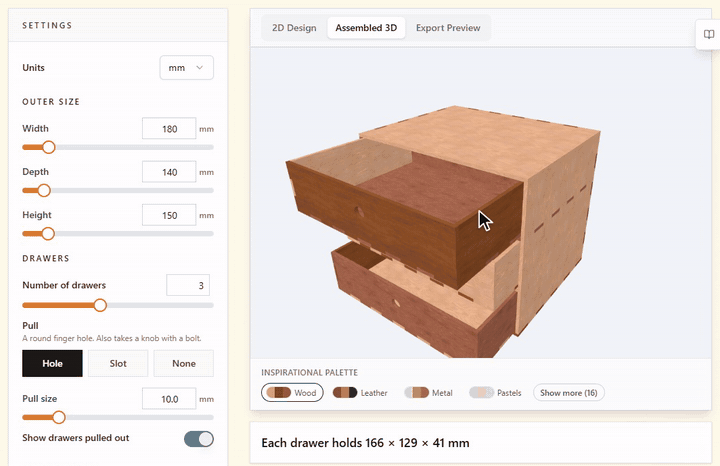Select the Pastels palette
720x466 pixels.
click(x=495, y=393)
